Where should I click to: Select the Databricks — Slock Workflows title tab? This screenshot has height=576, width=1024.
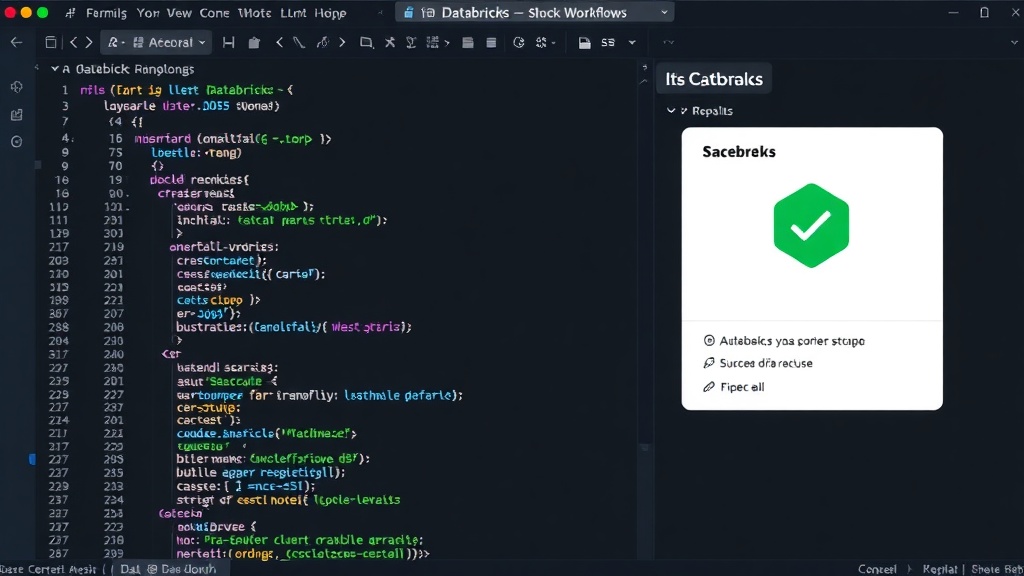[535, 12]
